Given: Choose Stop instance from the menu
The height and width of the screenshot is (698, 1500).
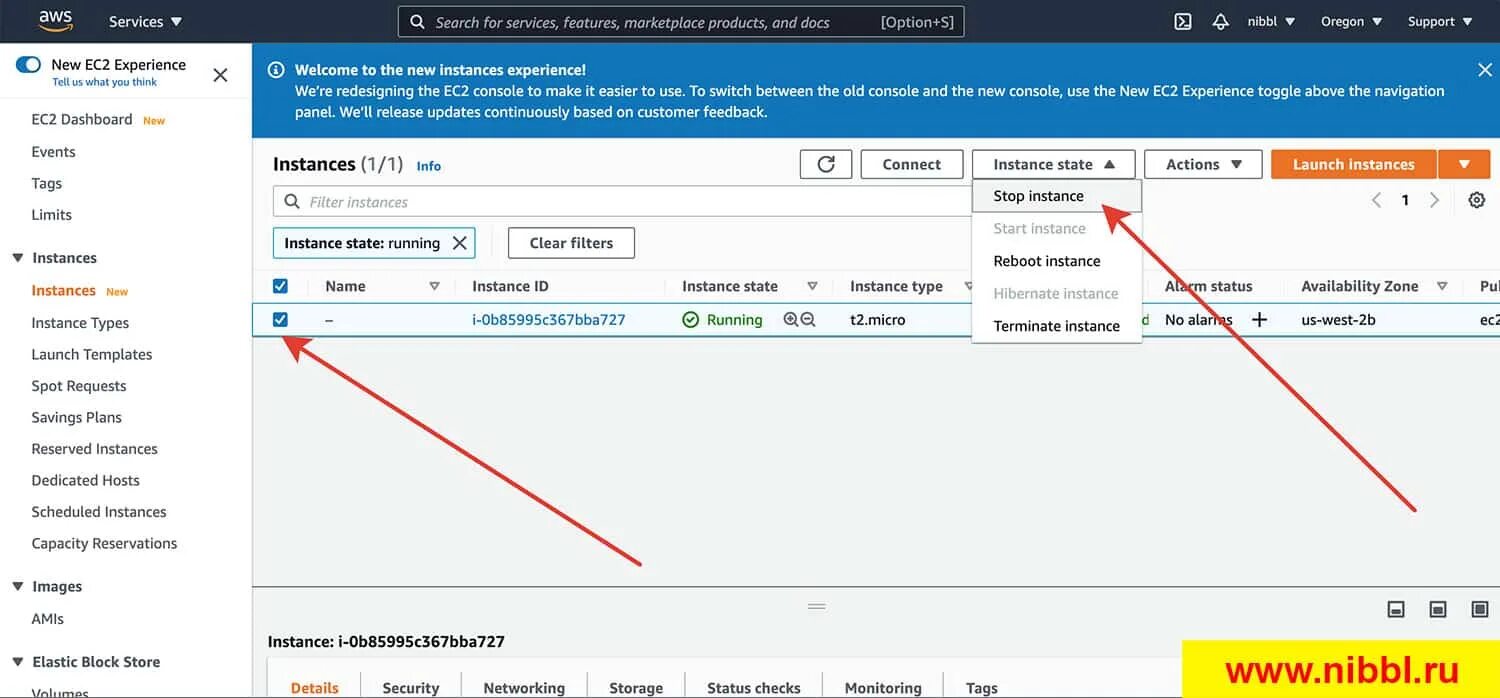Looking at the screenshot, I should pyautogui.click(x=1056, y=196).
